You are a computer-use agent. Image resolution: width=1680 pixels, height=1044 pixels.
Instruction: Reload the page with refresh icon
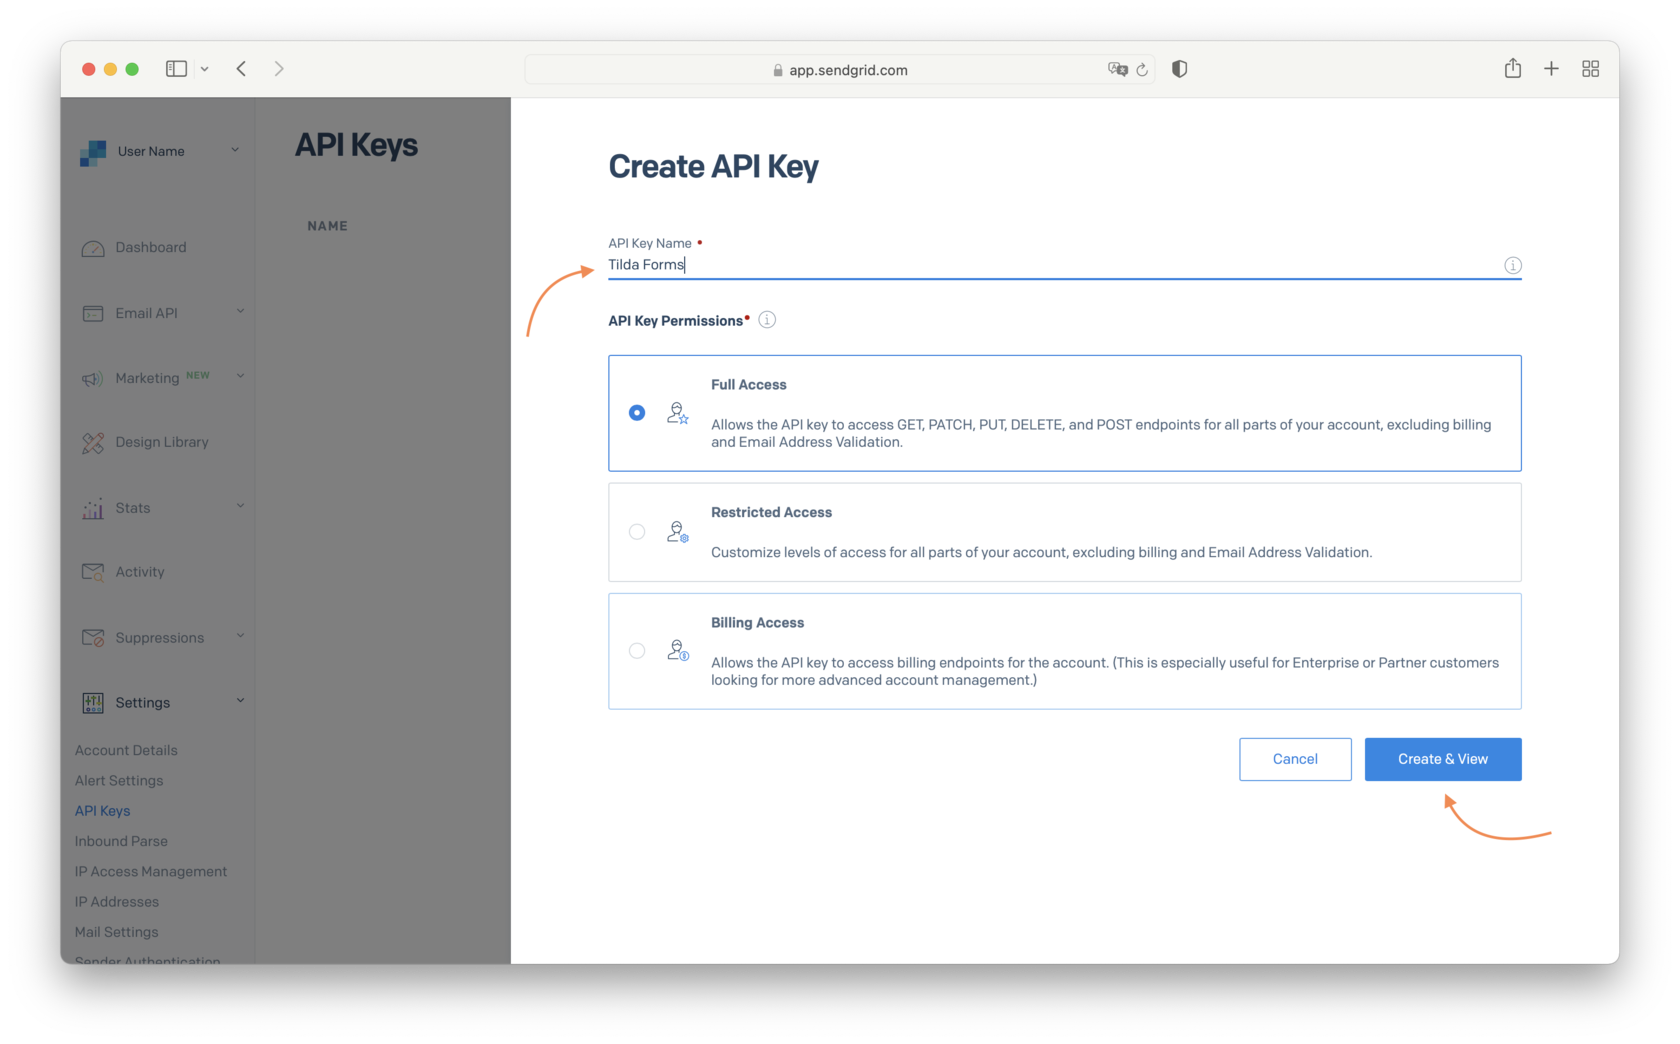[1142, 70]
